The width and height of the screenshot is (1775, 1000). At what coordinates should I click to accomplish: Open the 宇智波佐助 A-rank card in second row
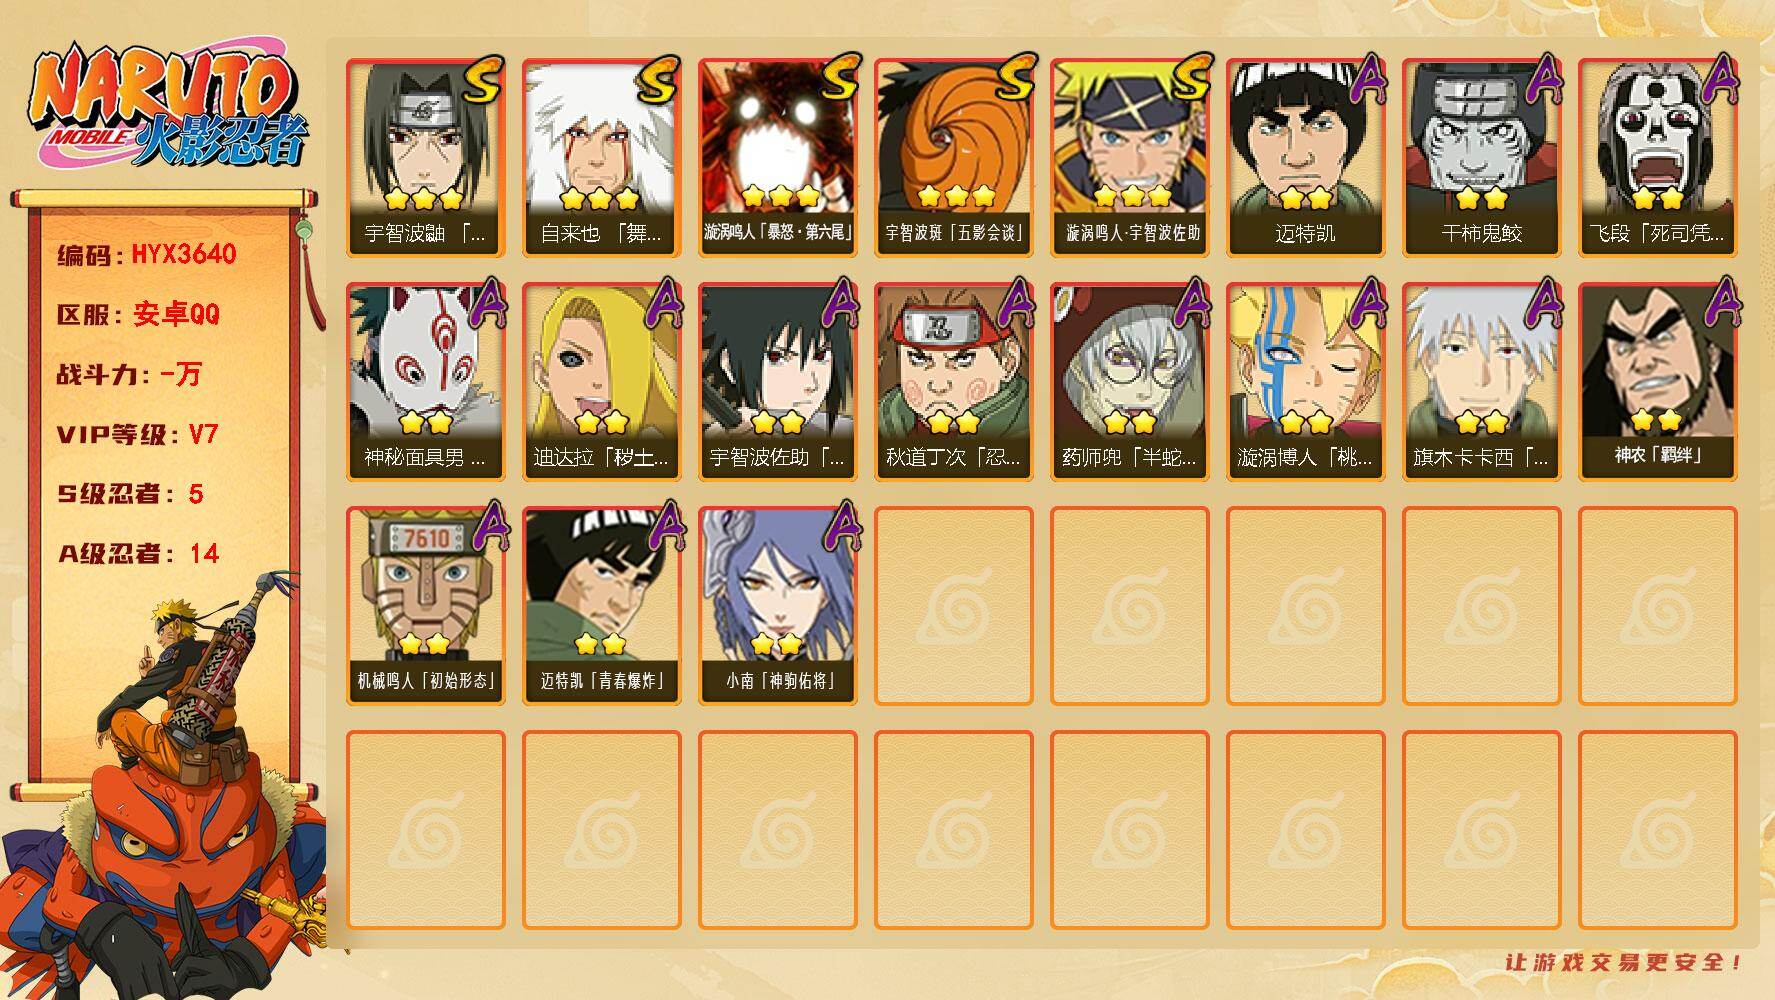tap(778, 382)
